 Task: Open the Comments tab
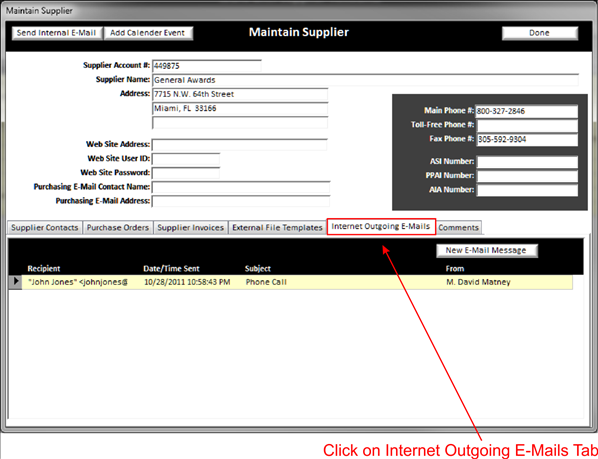pyautogui.click(x=458, y=228)
